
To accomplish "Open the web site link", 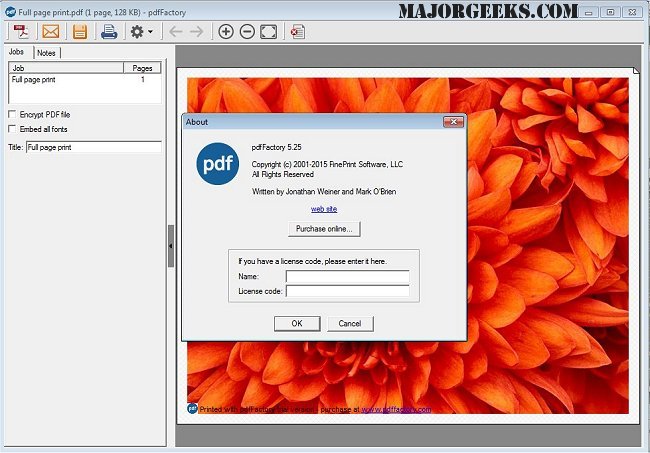I will pyautogui.click(x=324, y=209).
